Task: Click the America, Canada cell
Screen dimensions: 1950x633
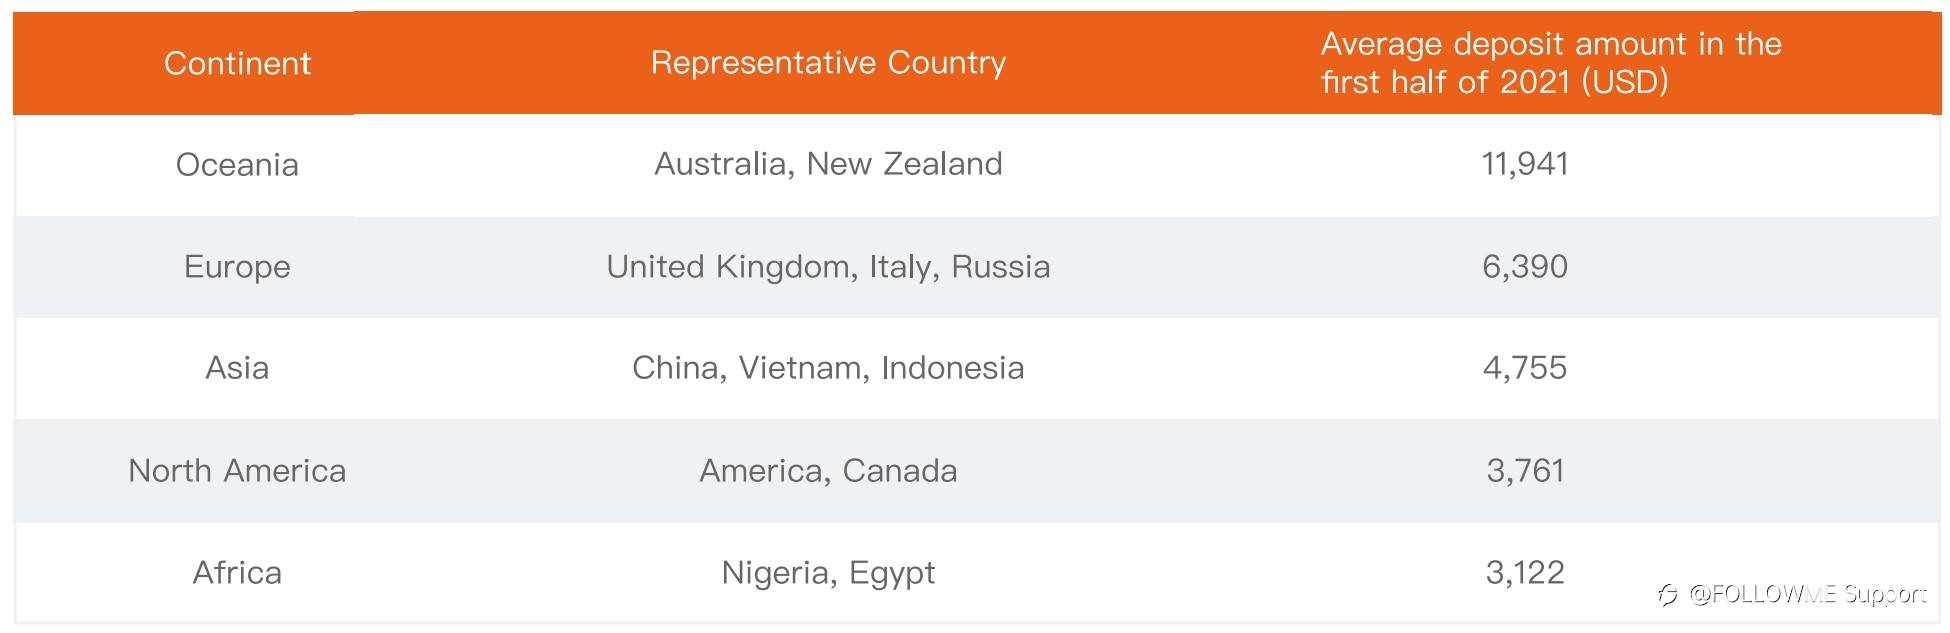Action: (x=828, y=470)
